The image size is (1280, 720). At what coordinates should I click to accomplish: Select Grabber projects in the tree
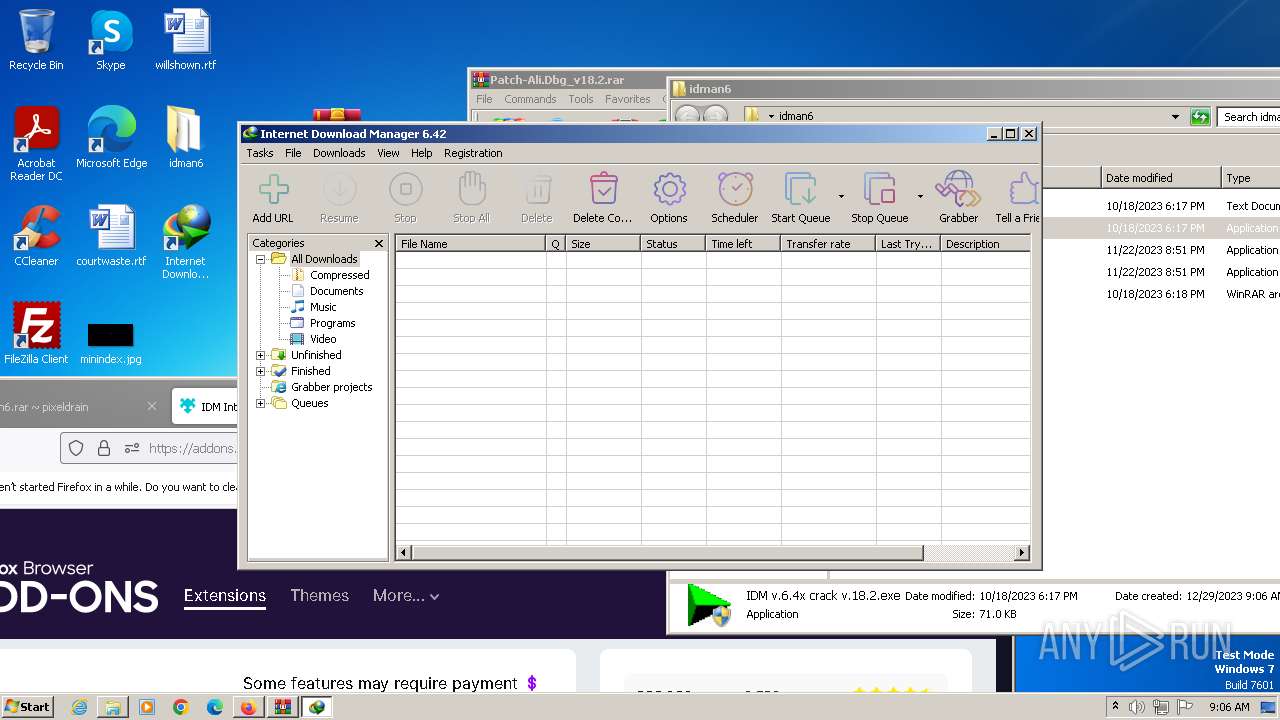coord(331,387)
